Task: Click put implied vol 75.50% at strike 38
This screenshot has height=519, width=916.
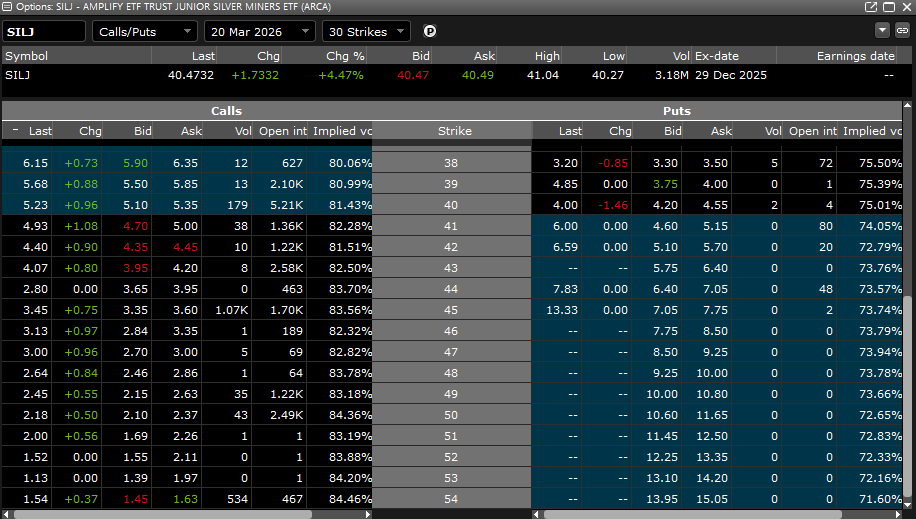Action: click(x=880, y=163)
